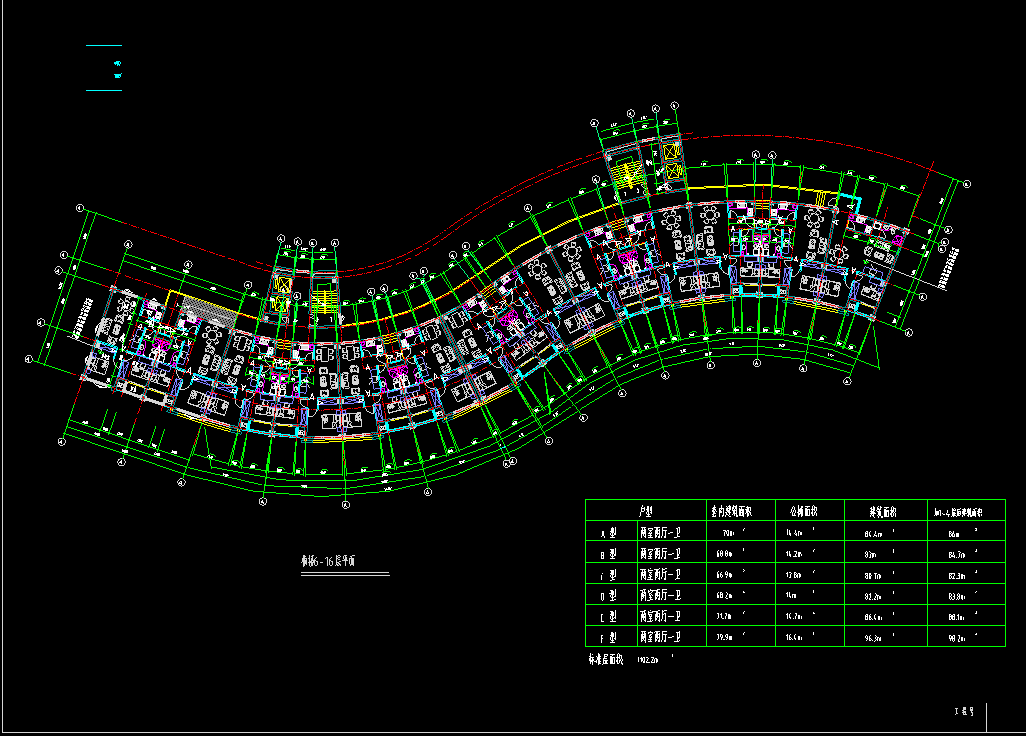Select the 工程号 text in title block
Image resolution: width=1026 pixels, height=736 pixels.
(x=963, y=712)
